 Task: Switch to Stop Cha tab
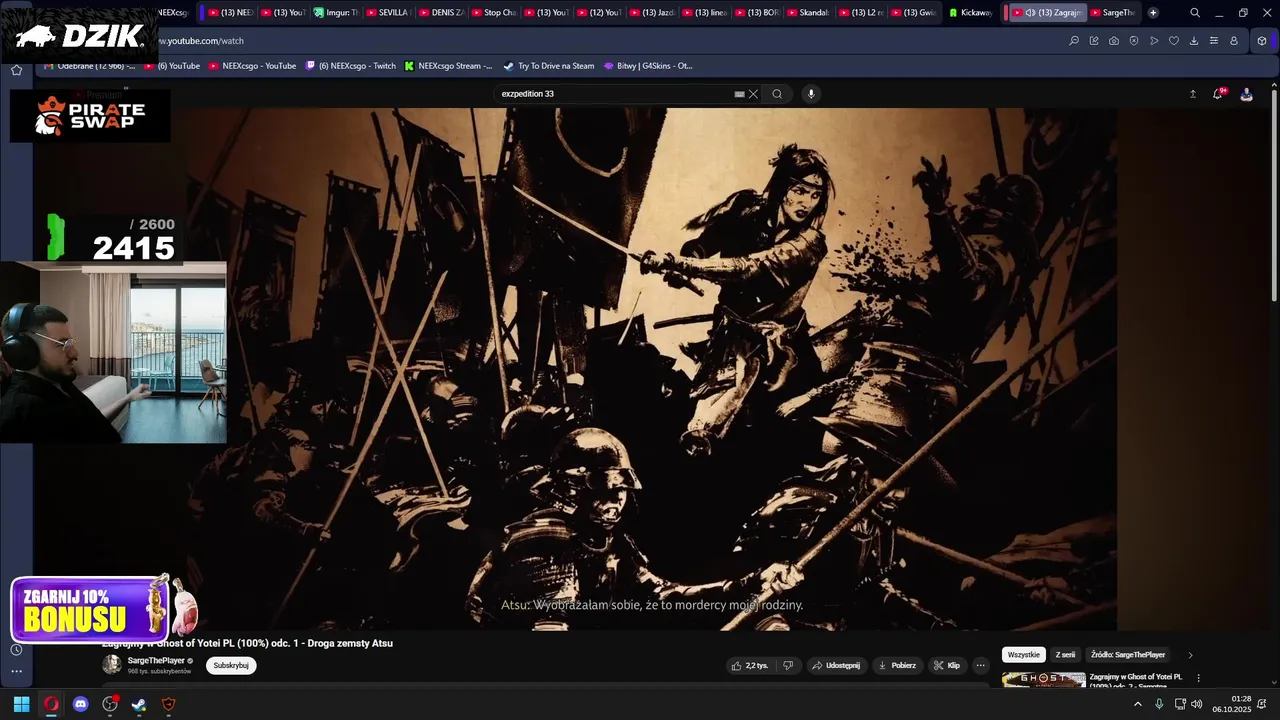tap(493, 13)
